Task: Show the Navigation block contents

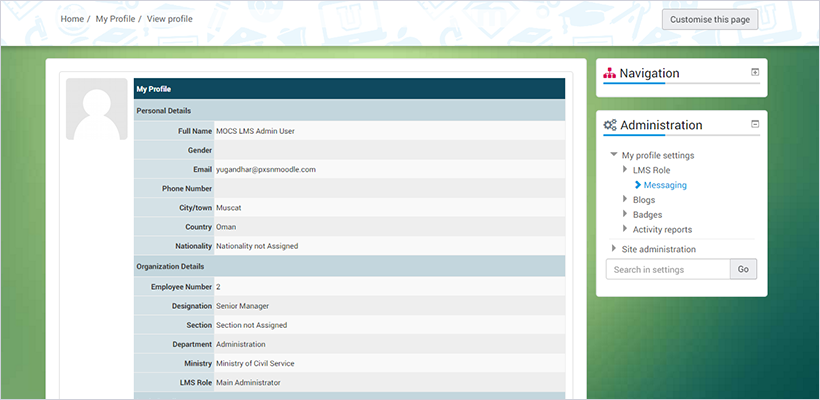Action: coord(755,72)
